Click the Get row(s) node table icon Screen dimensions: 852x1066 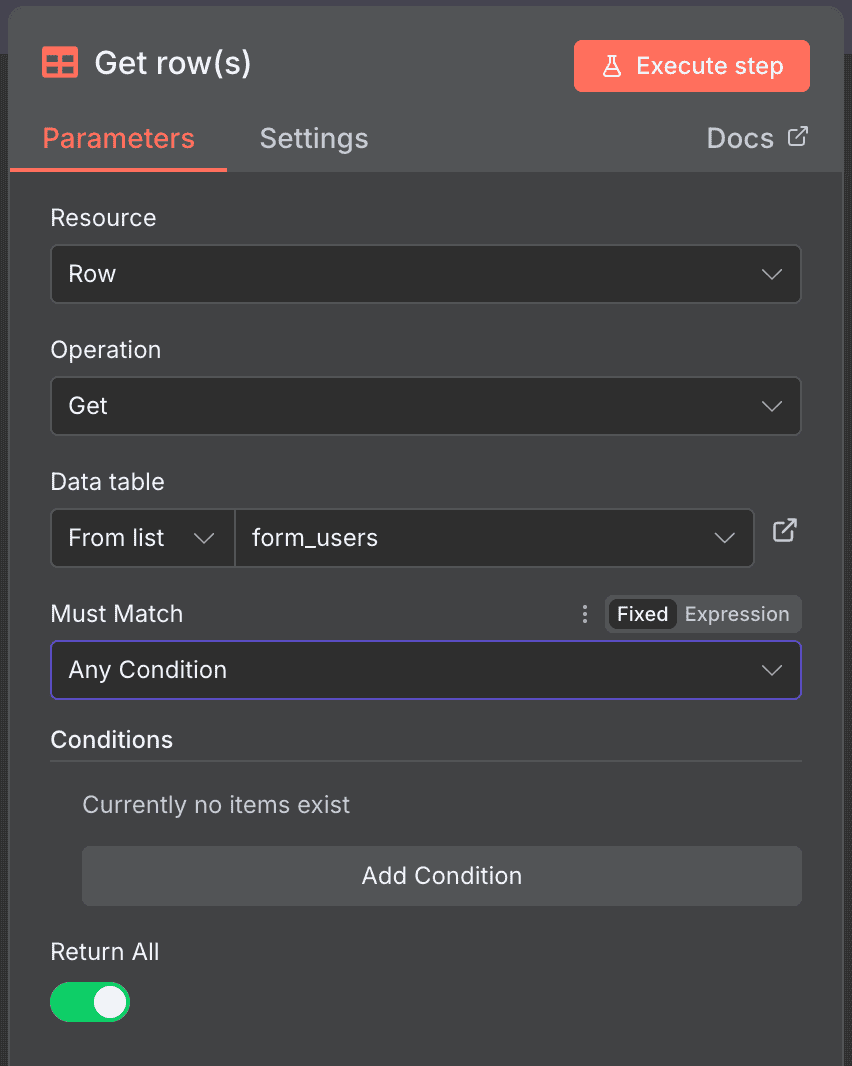click(x=59, y=62)
